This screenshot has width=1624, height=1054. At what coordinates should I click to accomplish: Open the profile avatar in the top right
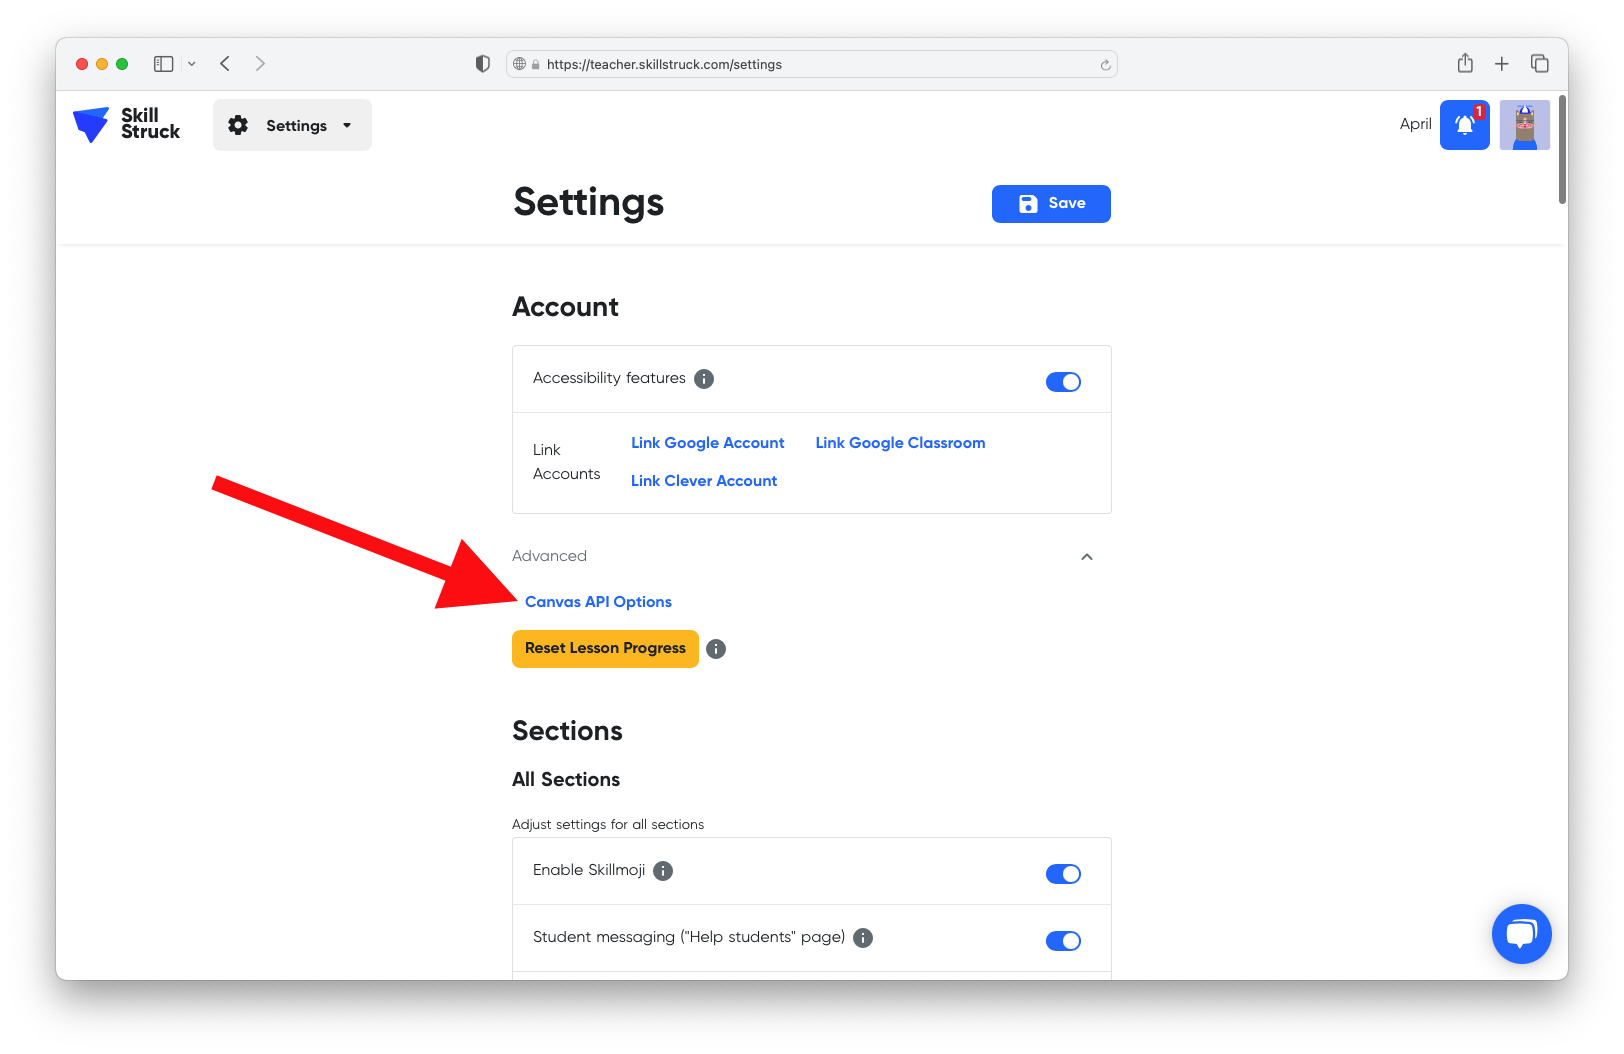pyautogui.click(x=1524, y=124)
